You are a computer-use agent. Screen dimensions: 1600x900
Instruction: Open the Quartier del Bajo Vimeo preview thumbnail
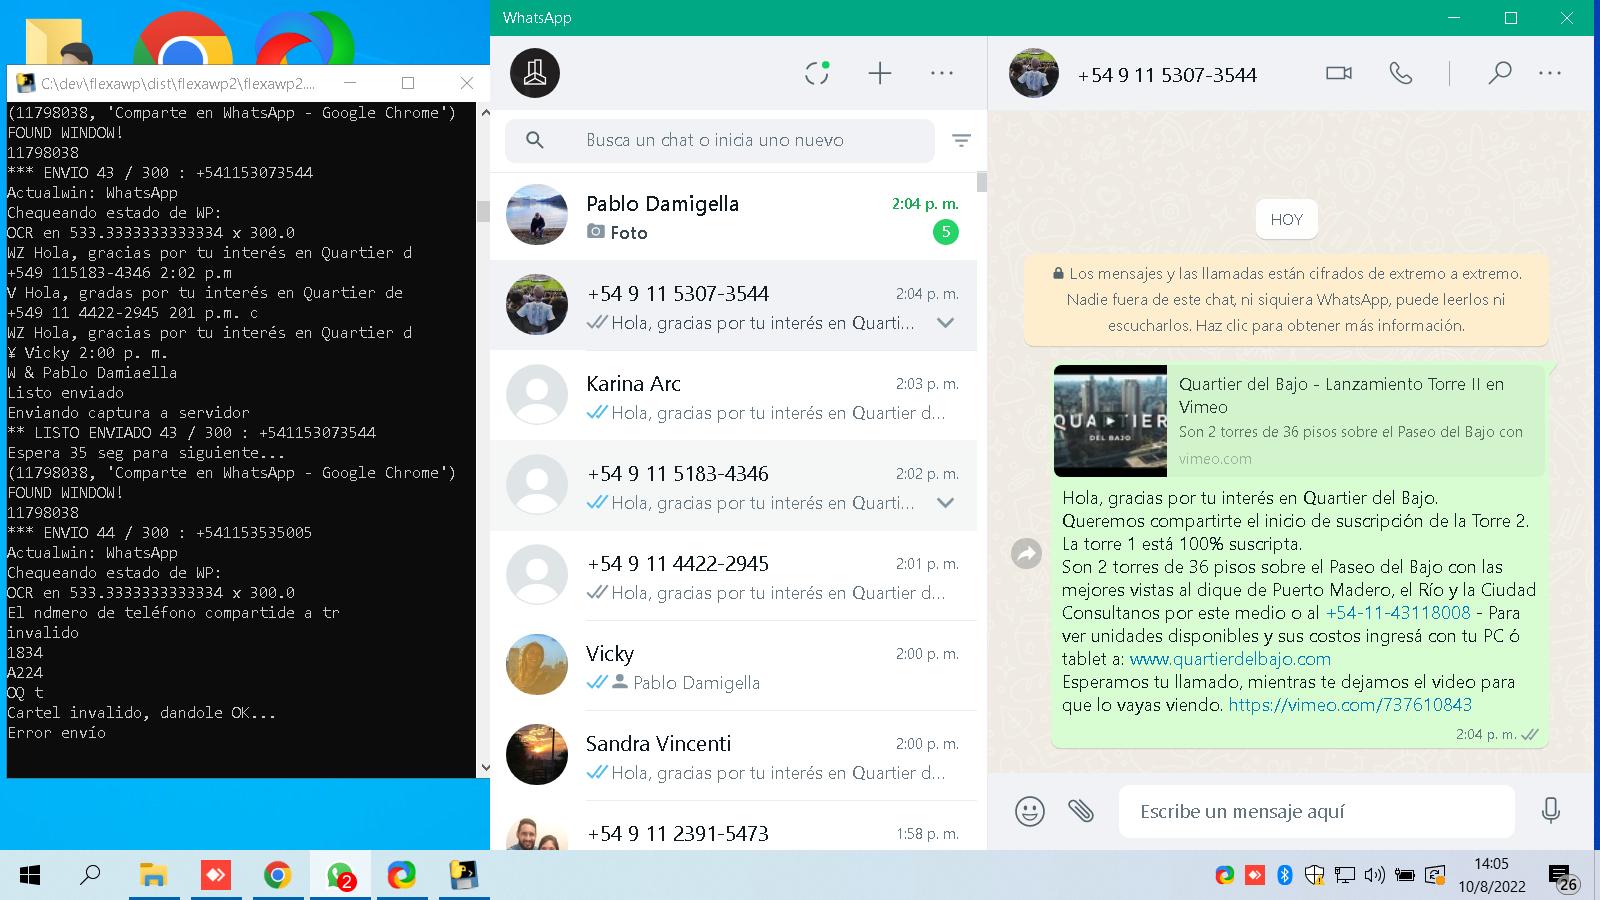coord(1110,421)
